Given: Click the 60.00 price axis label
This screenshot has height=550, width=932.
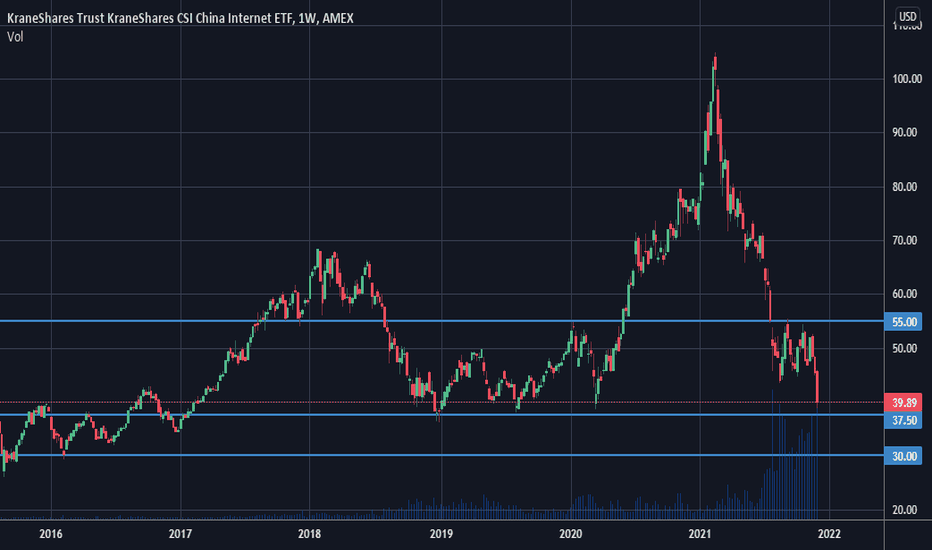Looking at the screenshot, I should click(x=905, y=294).
